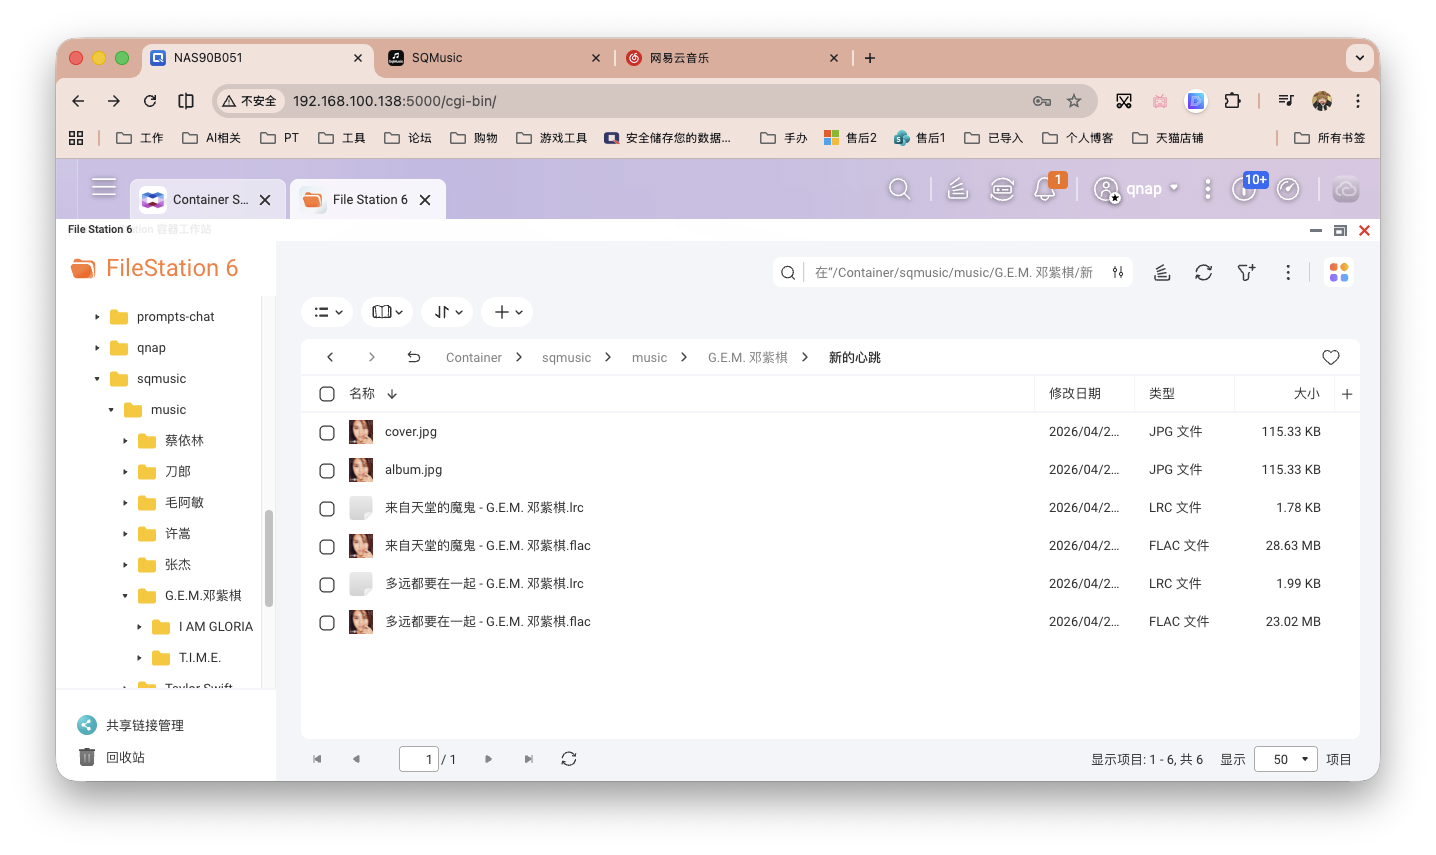Open QNAP notification bell with badge 1

click(1044, 190)
